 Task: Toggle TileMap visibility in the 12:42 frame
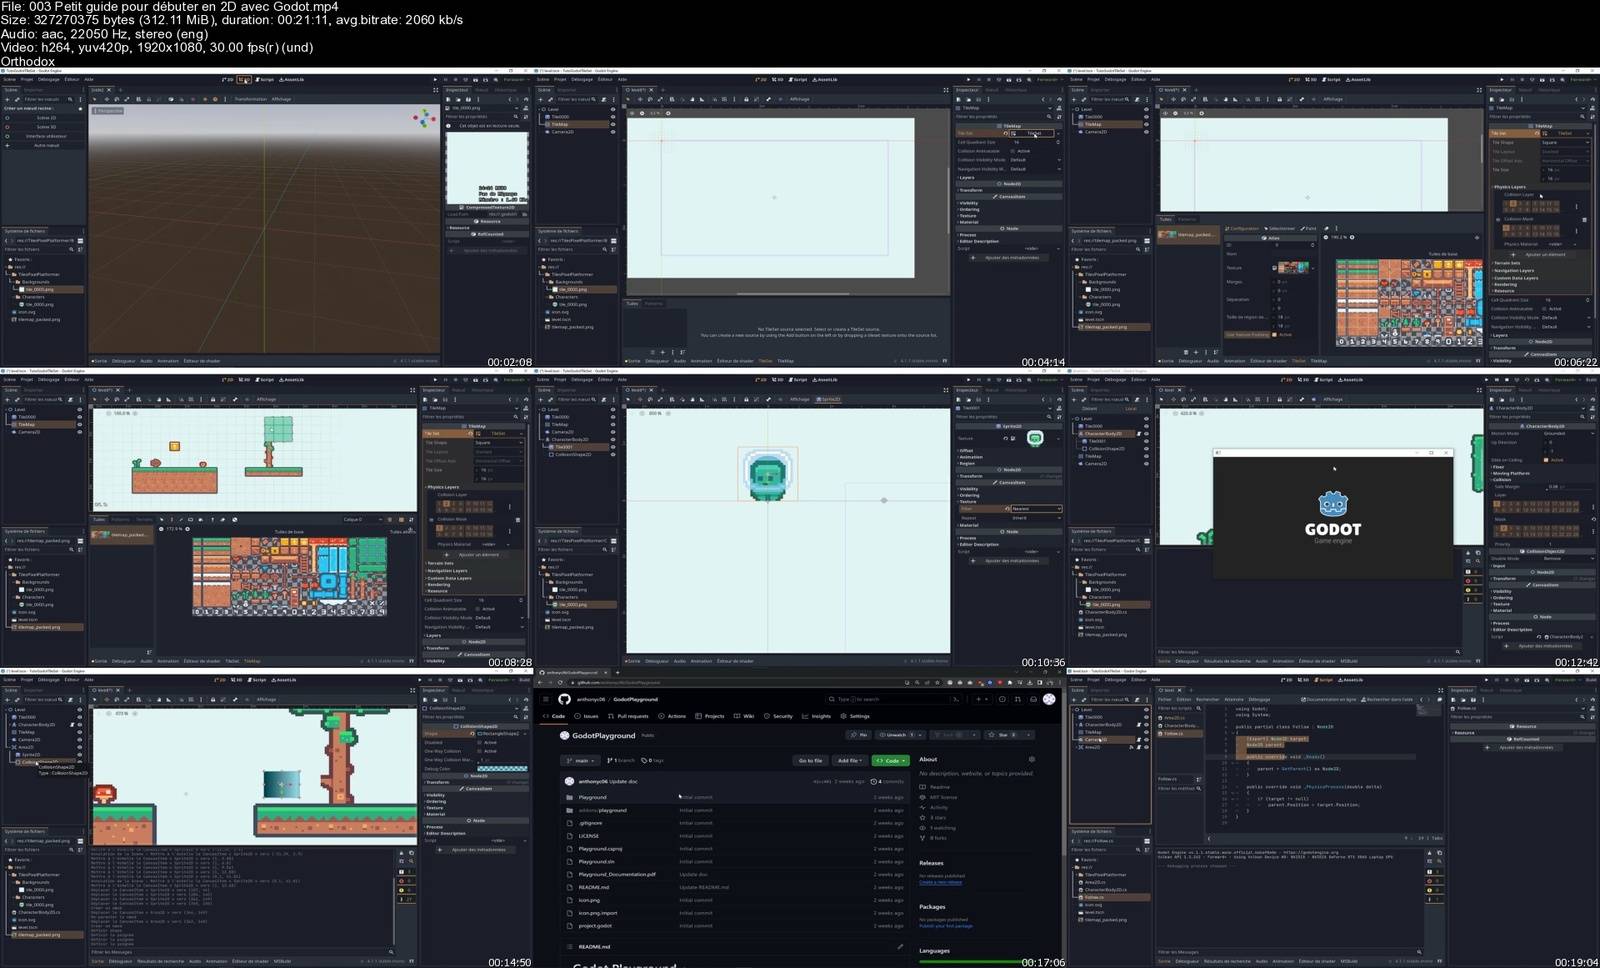(x=1146, y=456)
